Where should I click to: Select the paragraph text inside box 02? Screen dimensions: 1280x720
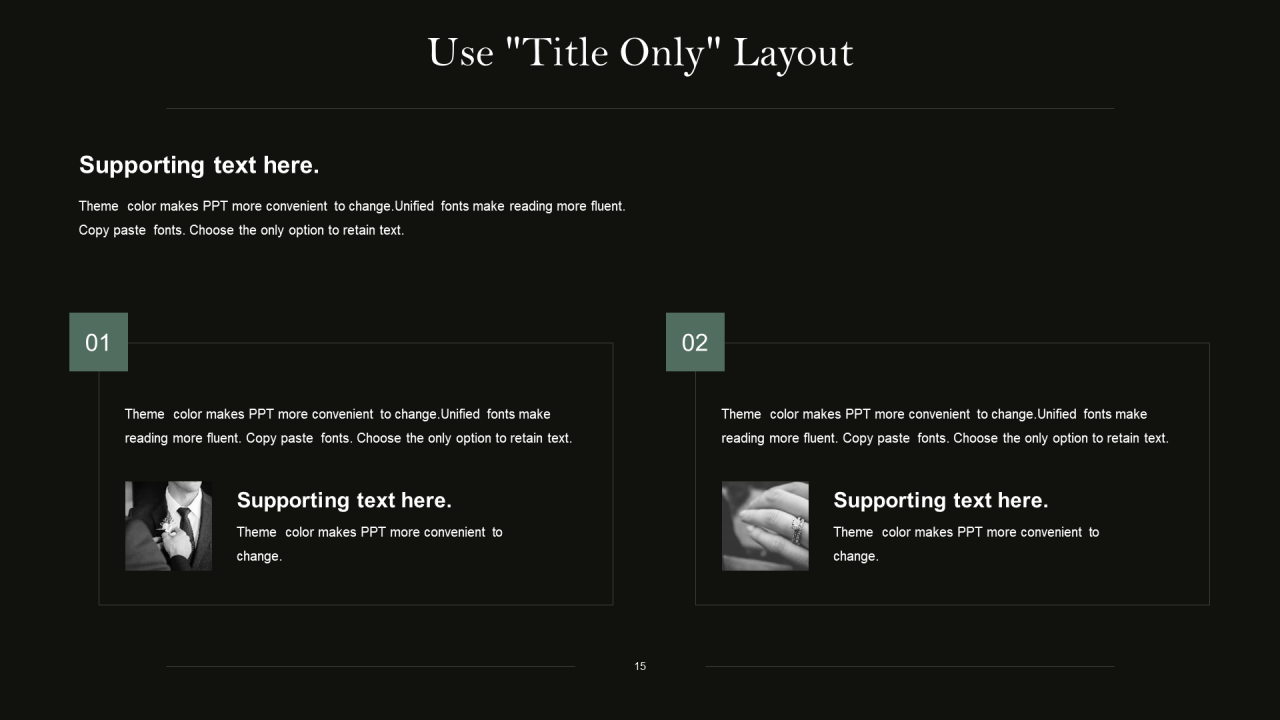[945, 426]
